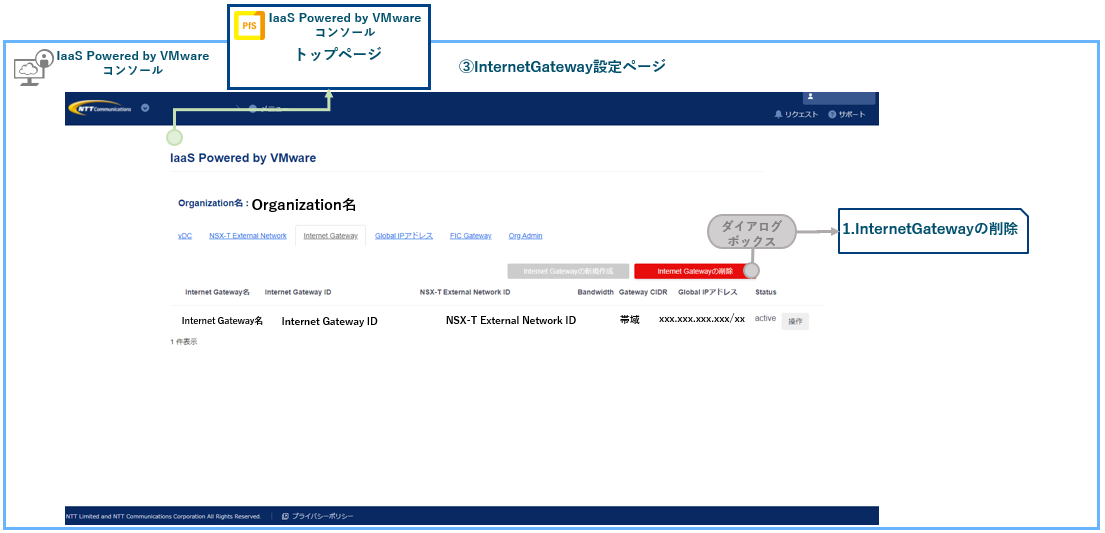The image size is (1105, 533).
Task: Switch to the vDC tab
Action: pyautogui.click(x=185, y=235)
